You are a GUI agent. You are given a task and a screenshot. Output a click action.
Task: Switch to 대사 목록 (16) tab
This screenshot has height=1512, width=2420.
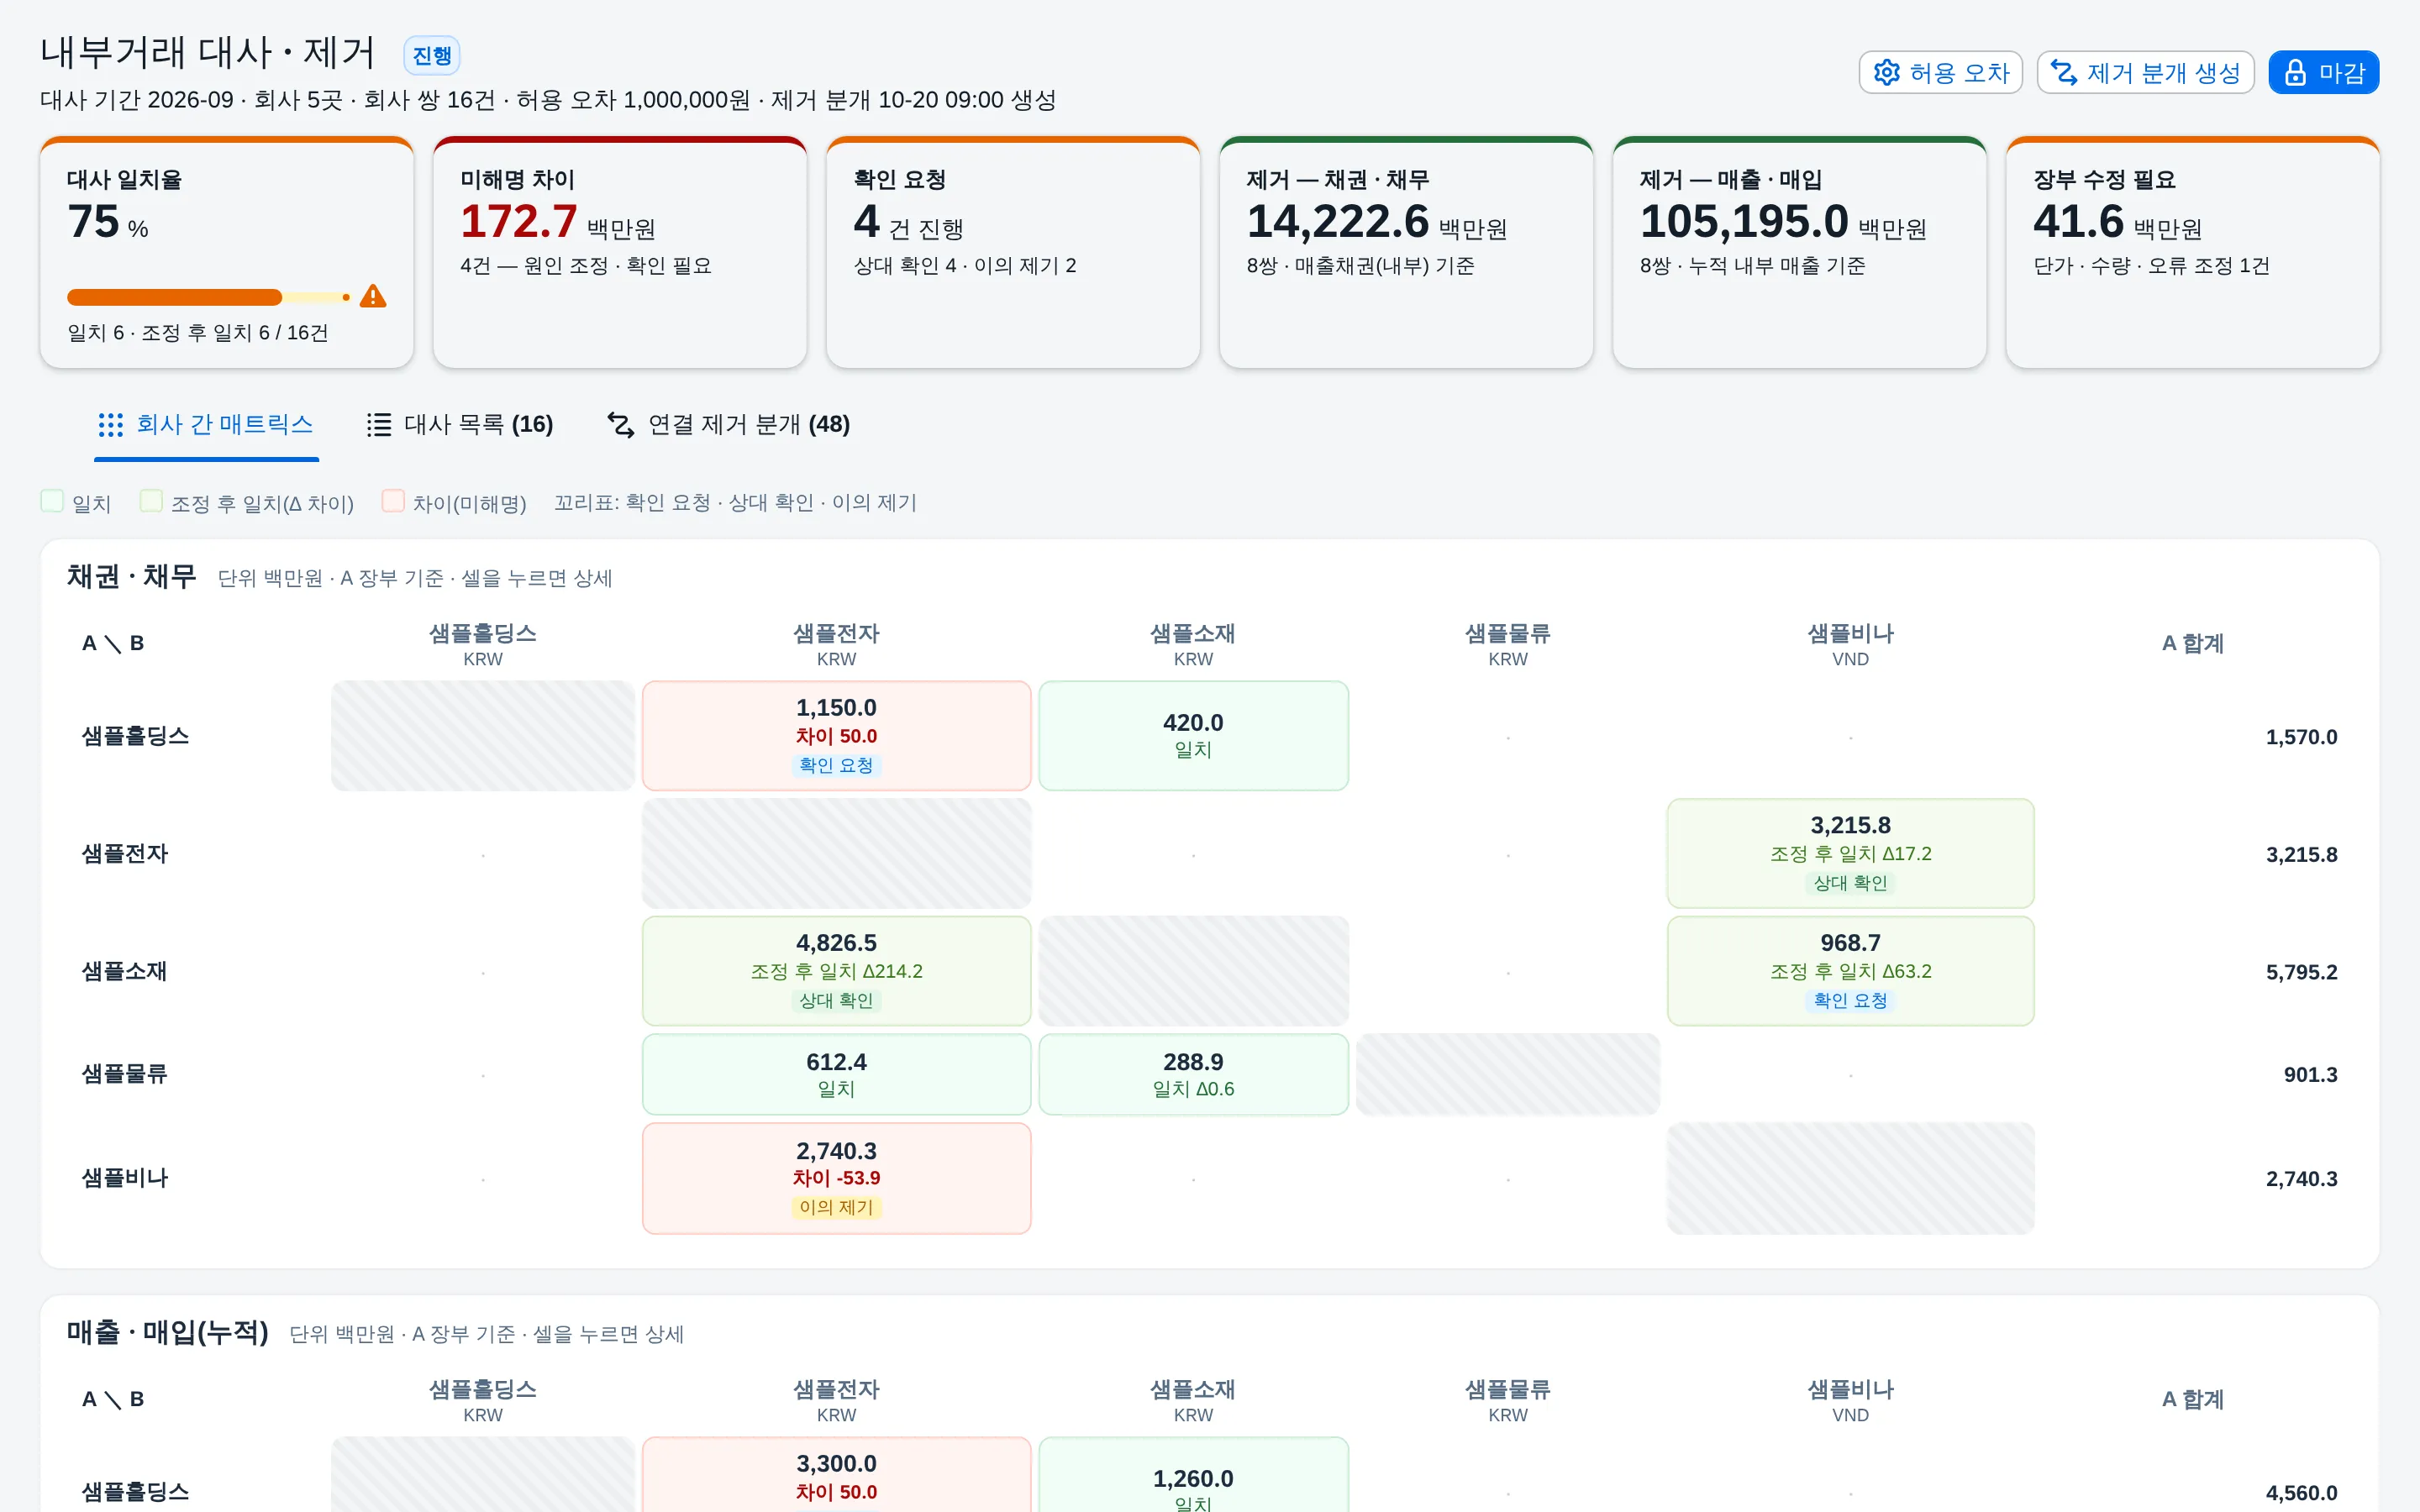pos(460,425)
